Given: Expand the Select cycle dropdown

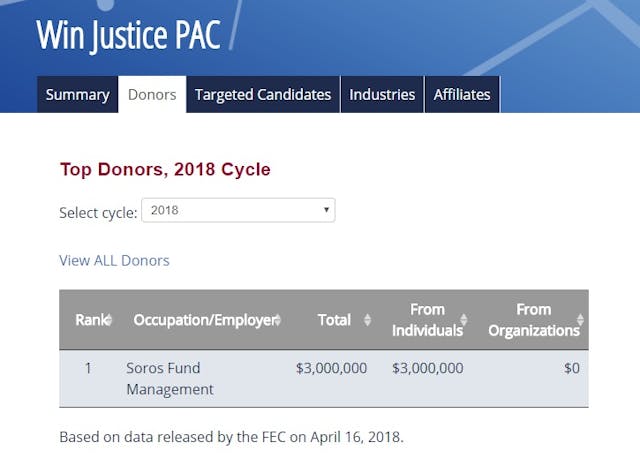Looking at the screenshot, I should pos(238,211).
